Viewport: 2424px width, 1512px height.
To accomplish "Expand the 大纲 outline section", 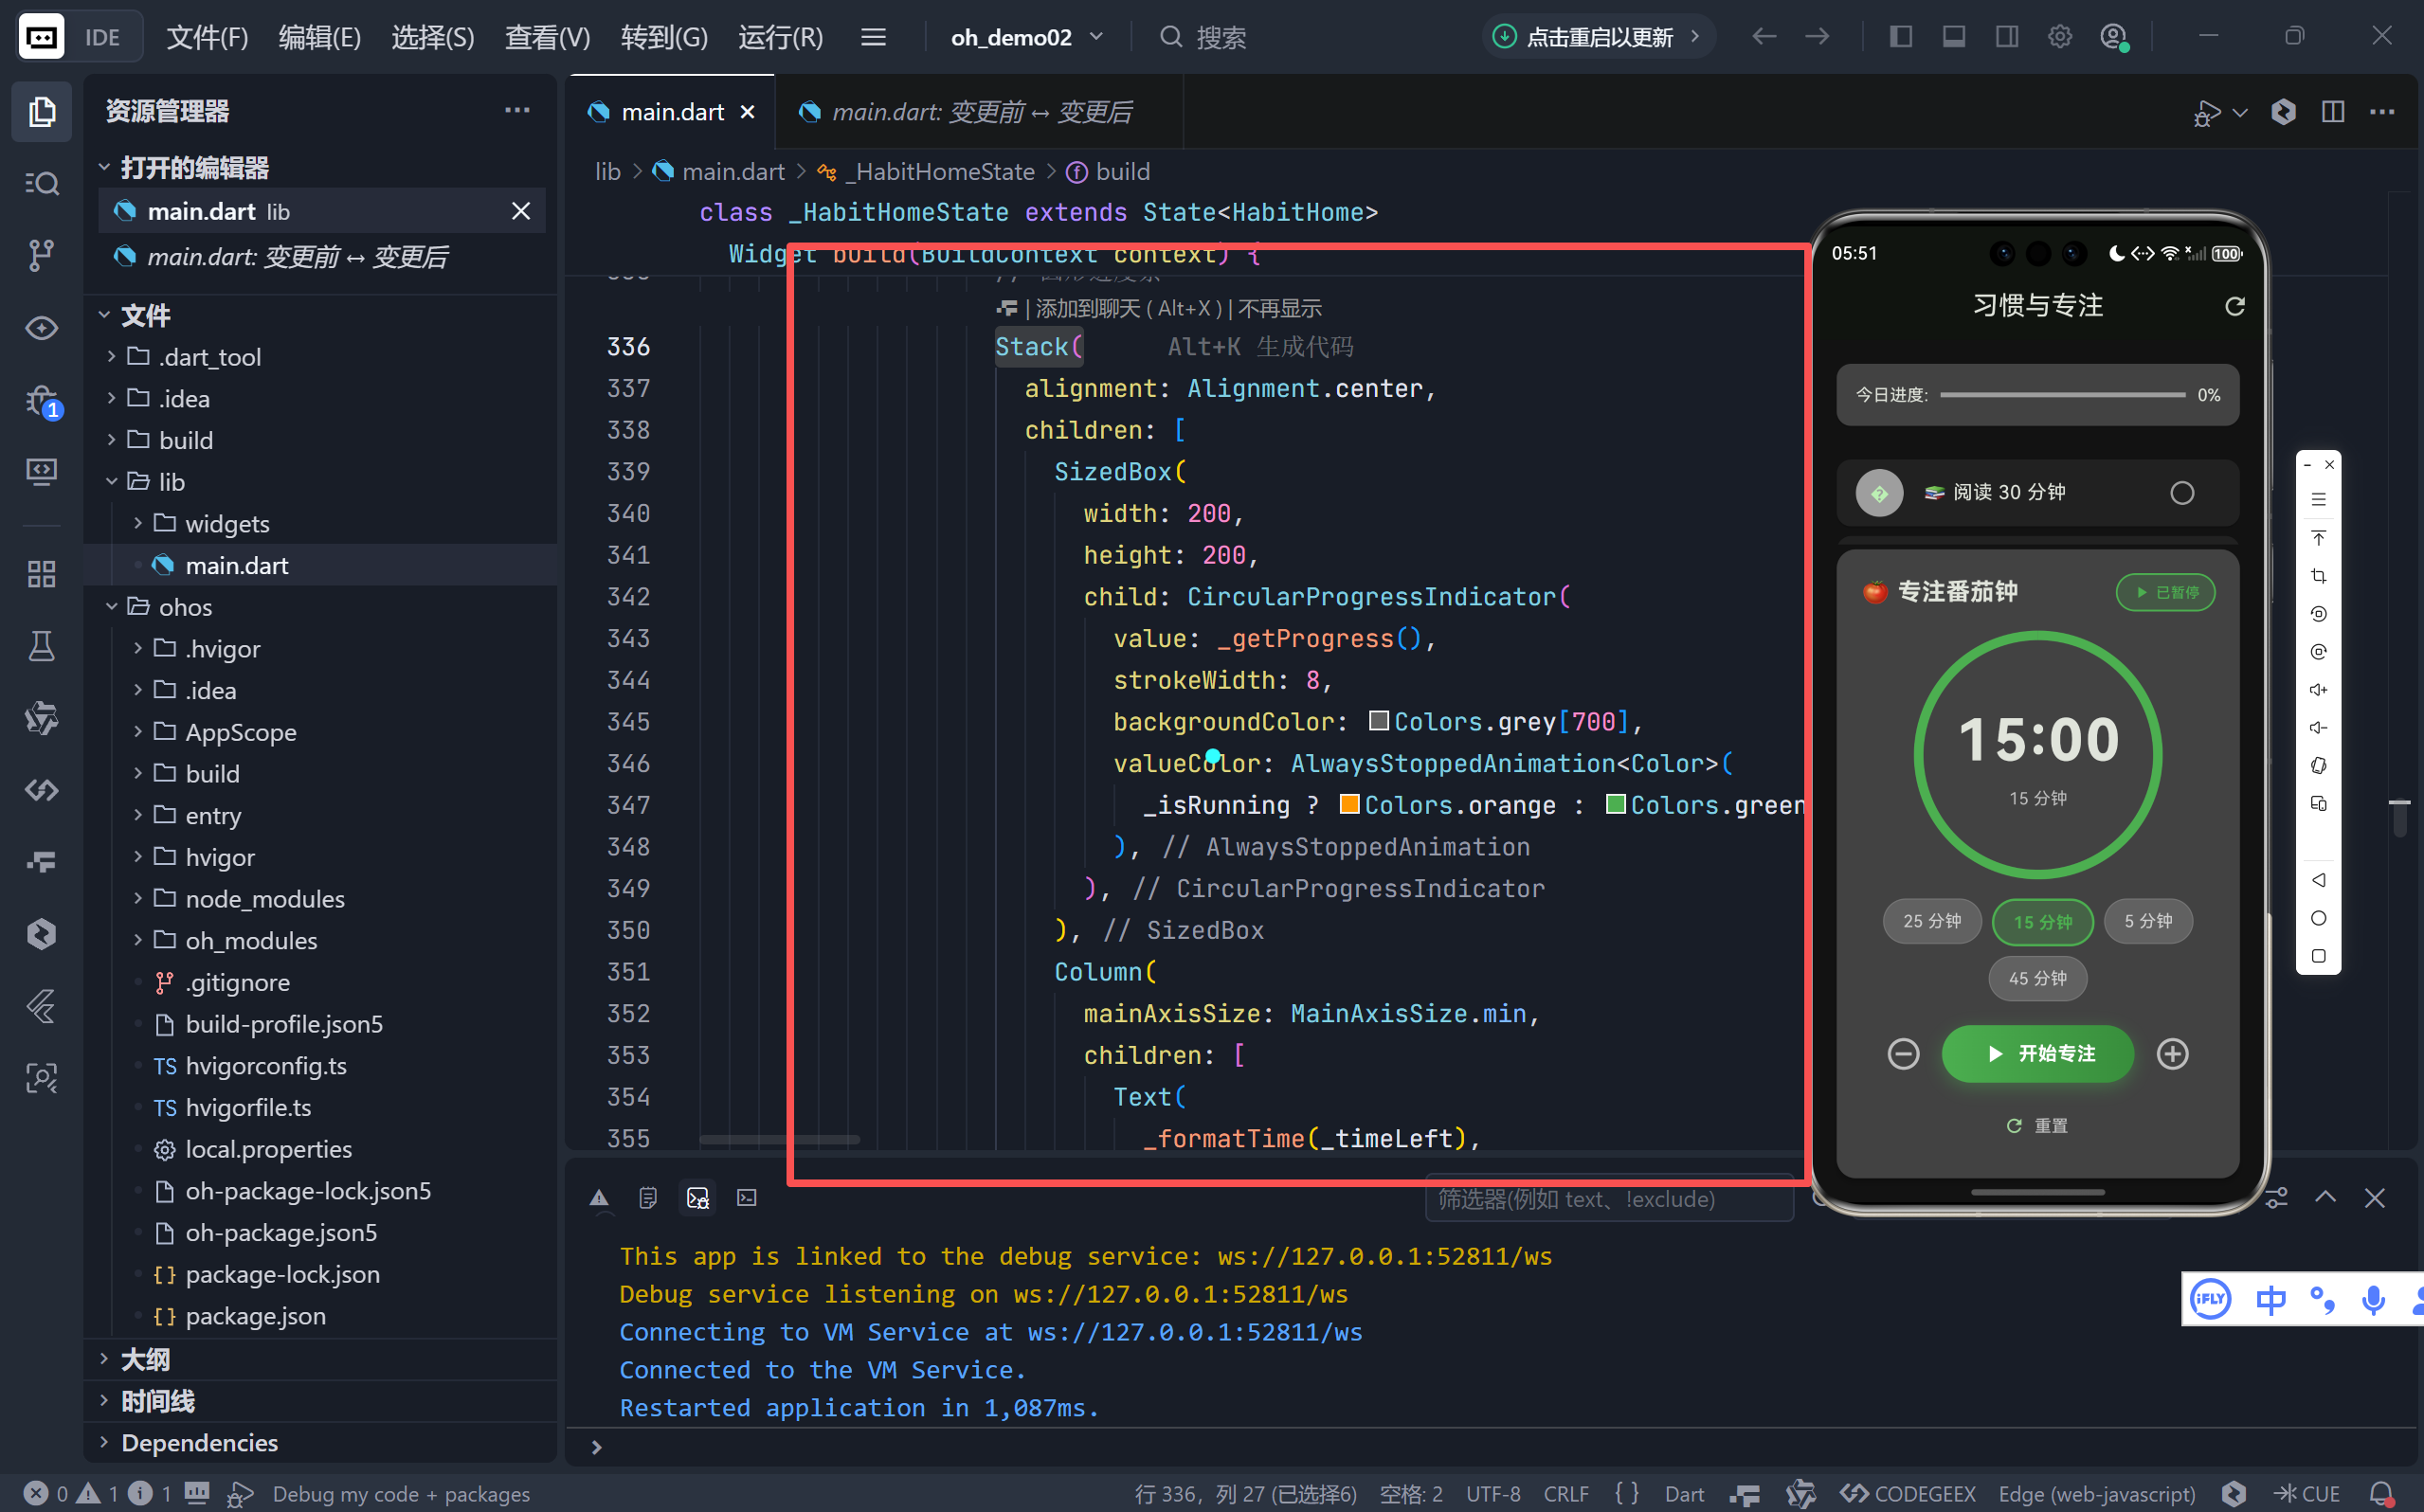I will coord(146,1359).
